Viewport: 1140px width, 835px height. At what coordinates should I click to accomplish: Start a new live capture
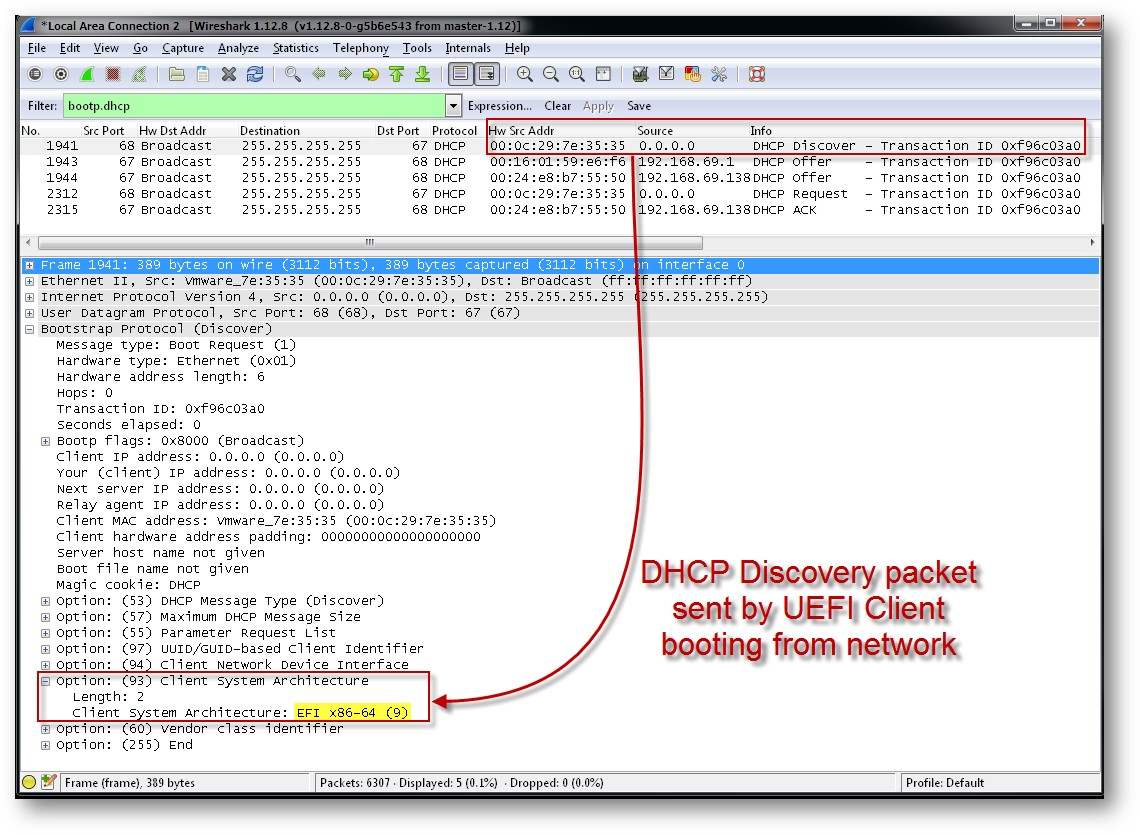(x=87, y=73)
